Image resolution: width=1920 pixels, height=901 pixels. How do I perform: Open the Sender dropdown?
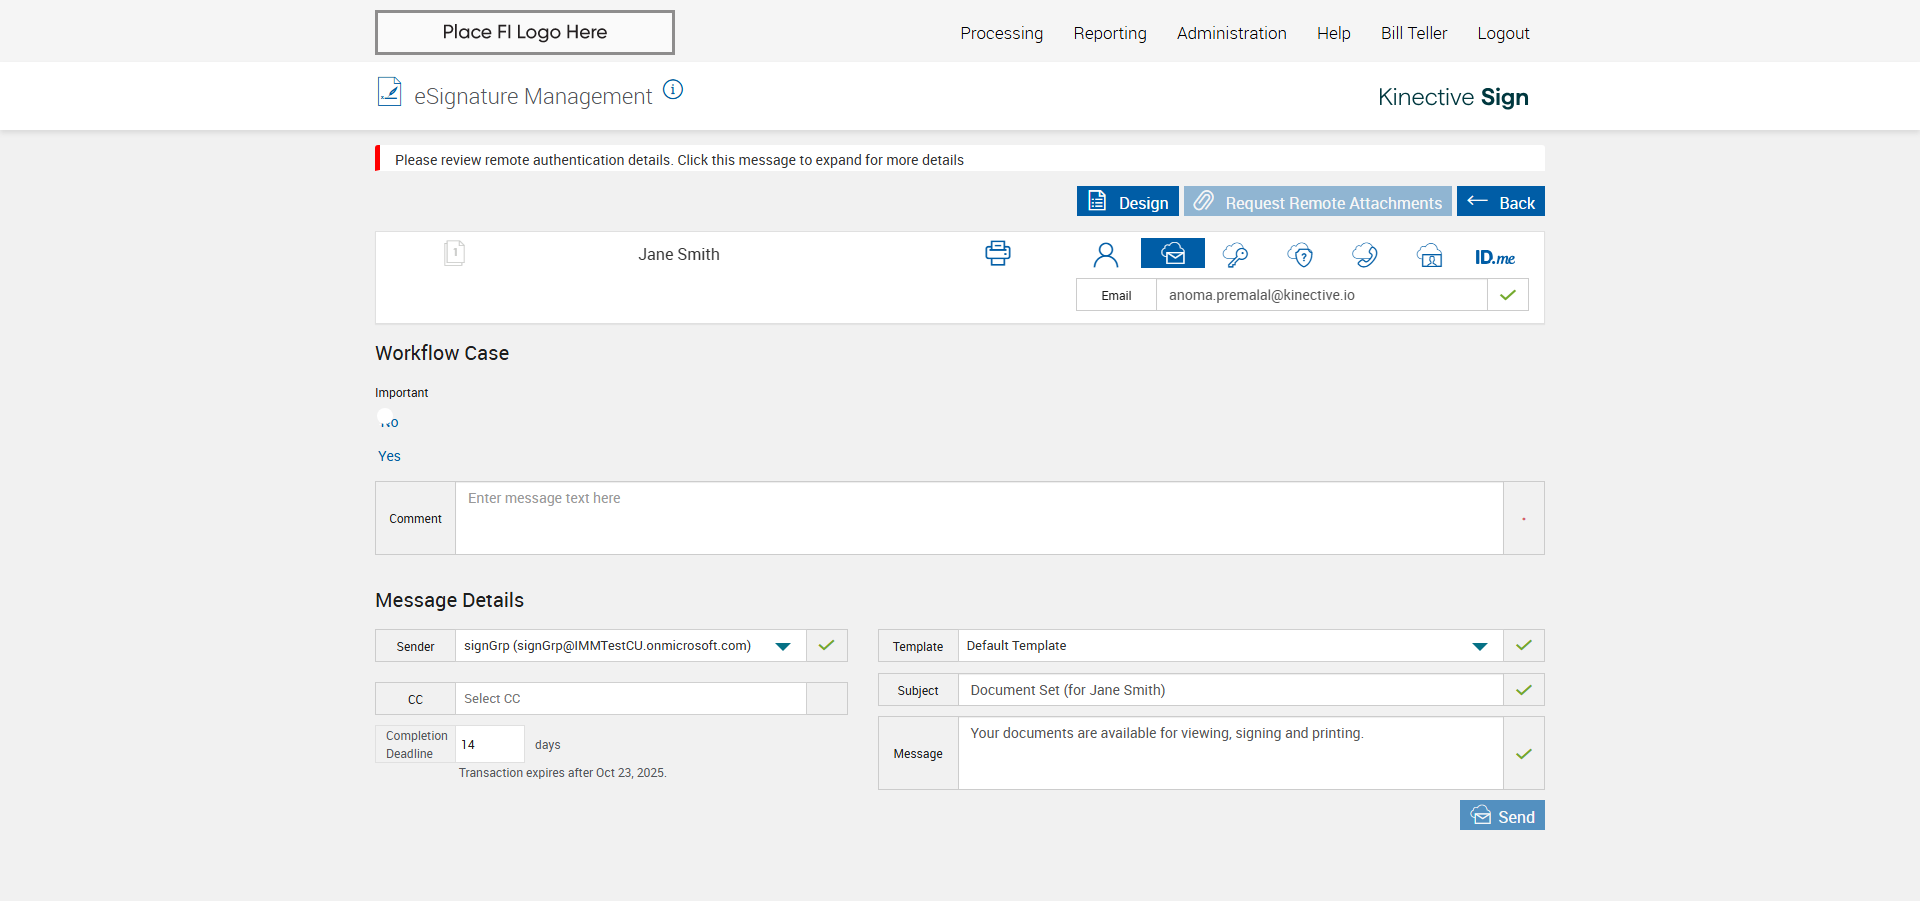pyautogui.click(x=783, y=646)
